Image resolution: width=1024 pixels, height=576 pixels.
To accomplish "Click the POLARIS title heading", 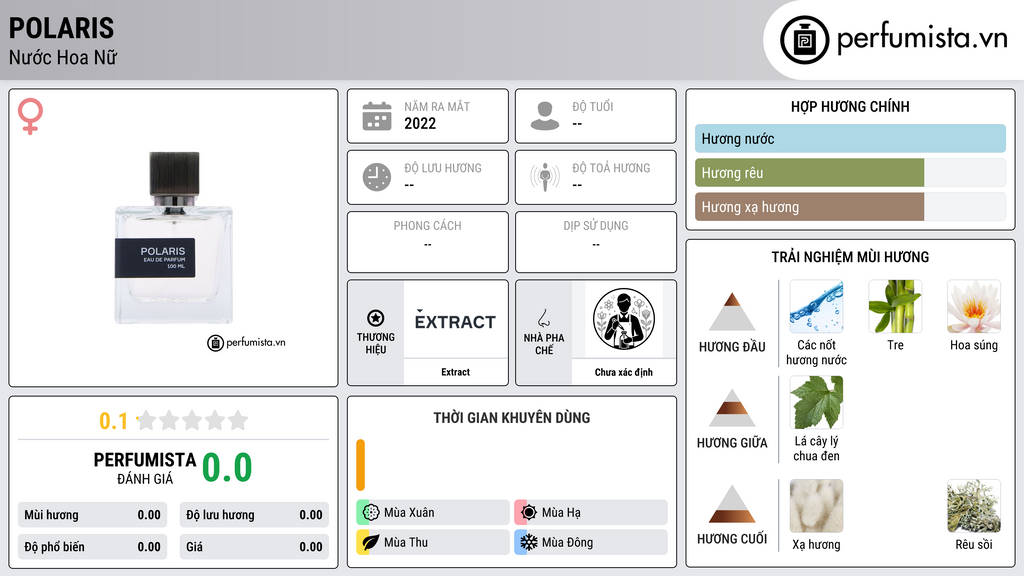I will point(61,28).
